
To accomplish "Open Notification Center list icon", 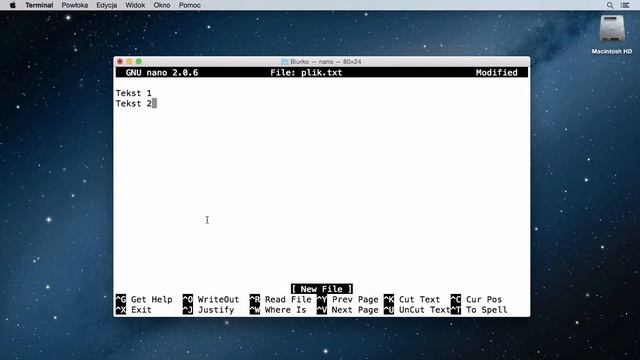I will pyautogui.click(x=625, y=5).
